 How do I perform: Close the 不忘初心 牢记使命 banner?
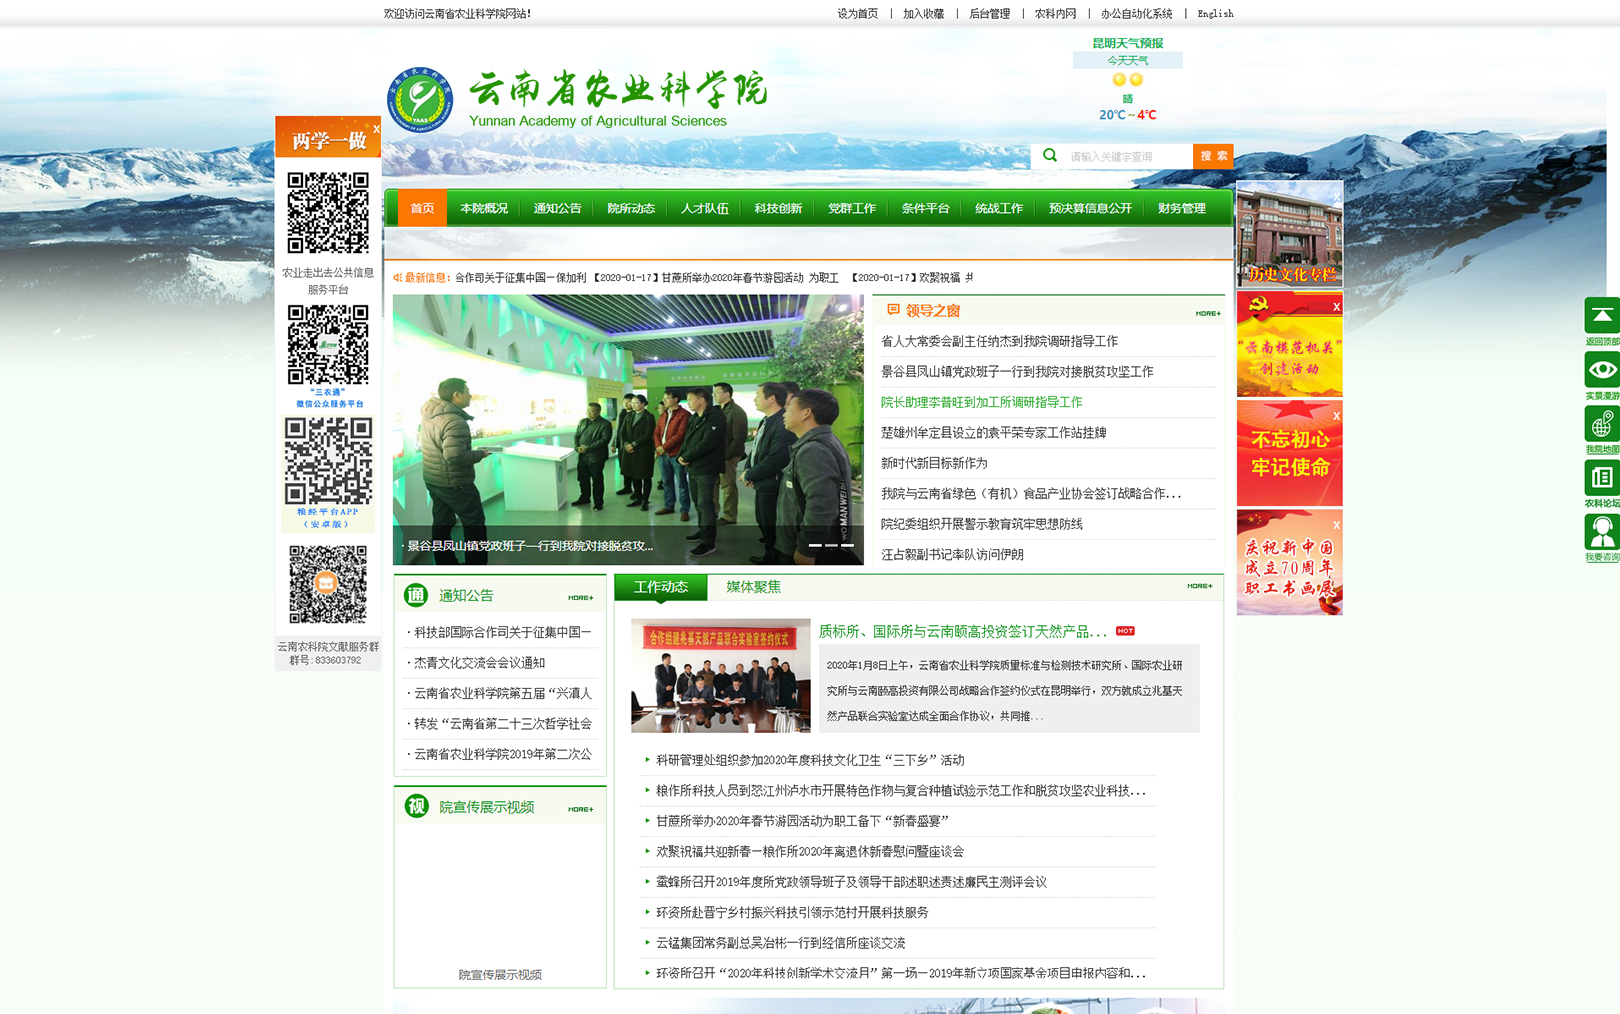coord(1336,416)
